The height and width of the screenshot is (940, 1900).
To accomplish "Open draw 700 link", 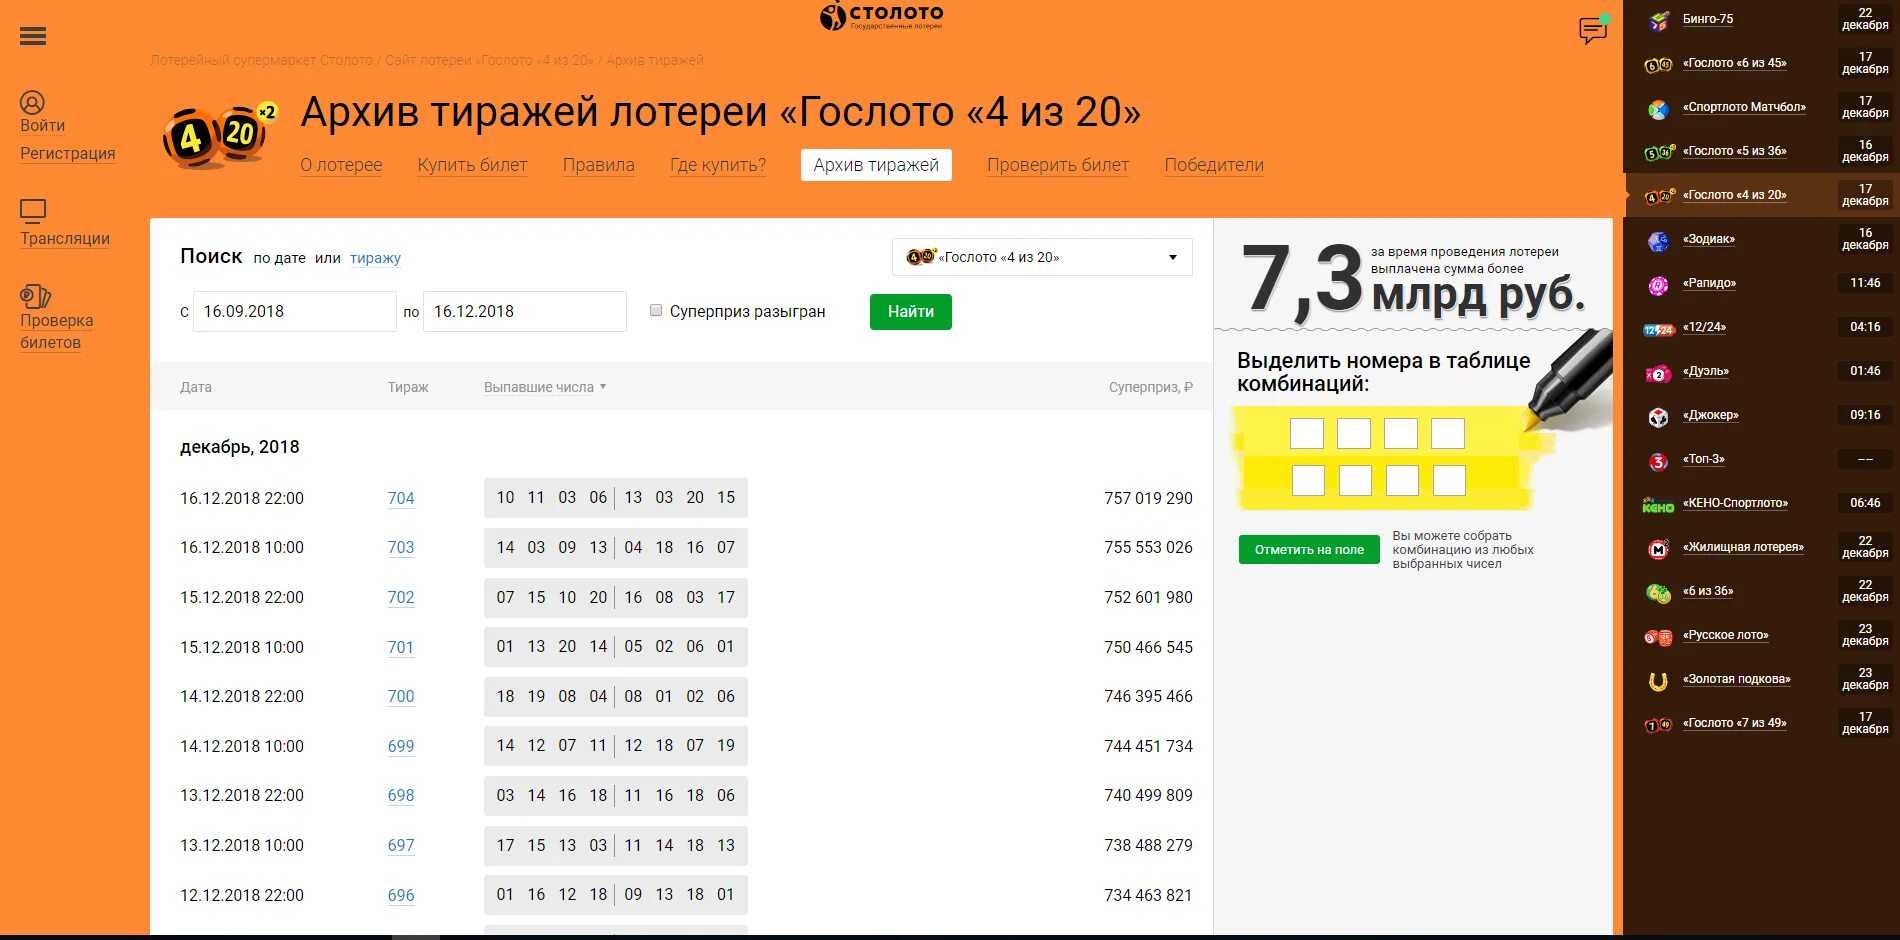I will [401, 696].
